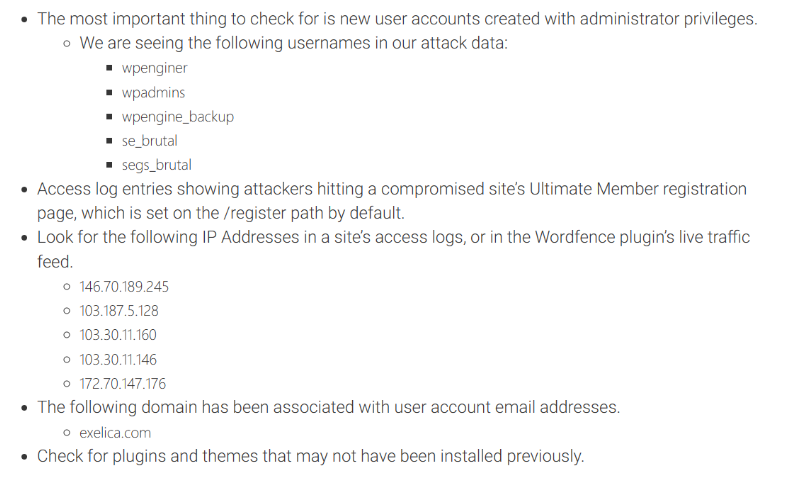Viewport: 790px width, 484px height.
Task: Click the wpenginer username entry
Action: [154, 69]
